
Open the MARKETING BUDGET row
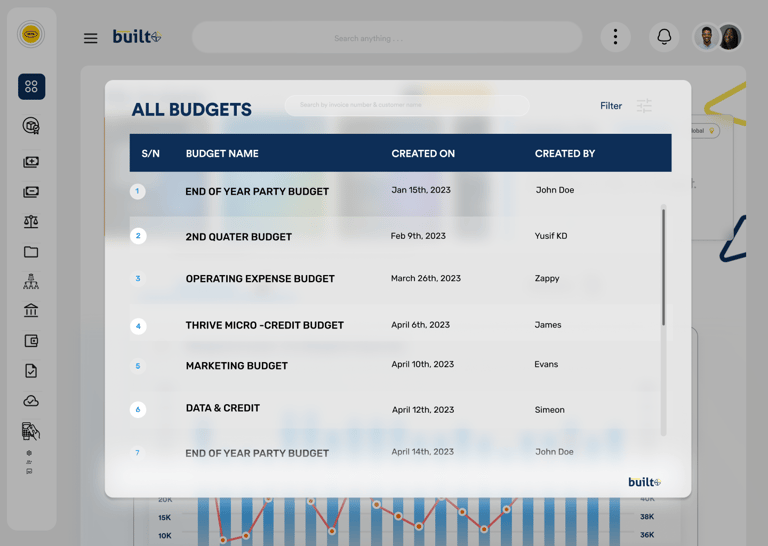click(x=237, y=366)
